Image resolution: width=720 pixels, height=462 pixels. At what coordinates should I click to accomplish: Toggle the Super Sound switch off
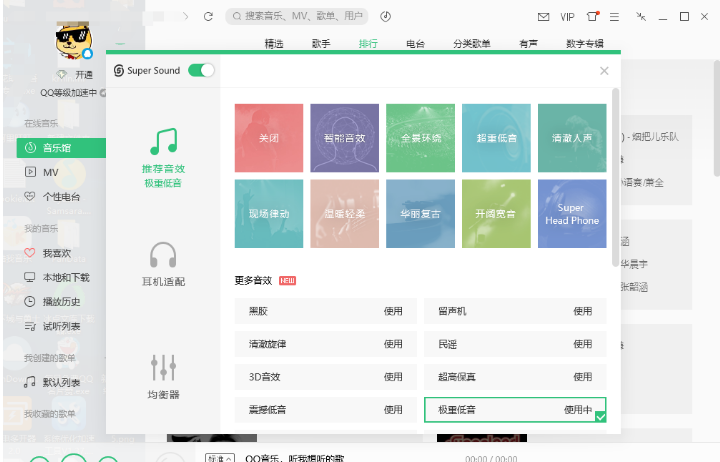click(x=201, y=70)
